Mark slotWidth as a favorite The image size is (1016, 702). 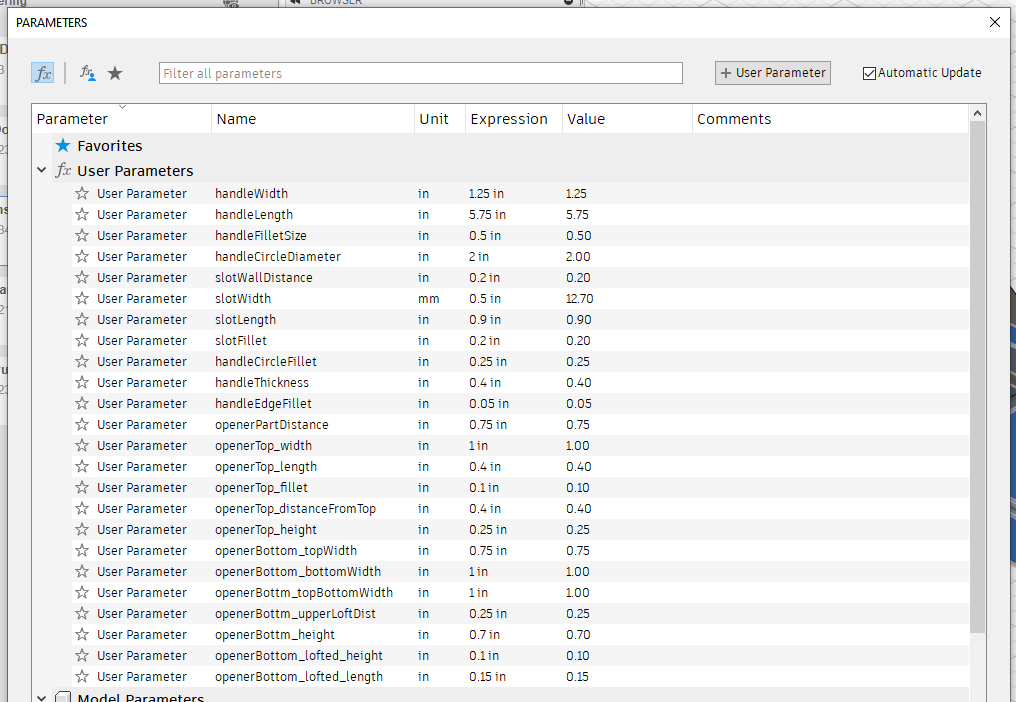click(x=81, y=298)
